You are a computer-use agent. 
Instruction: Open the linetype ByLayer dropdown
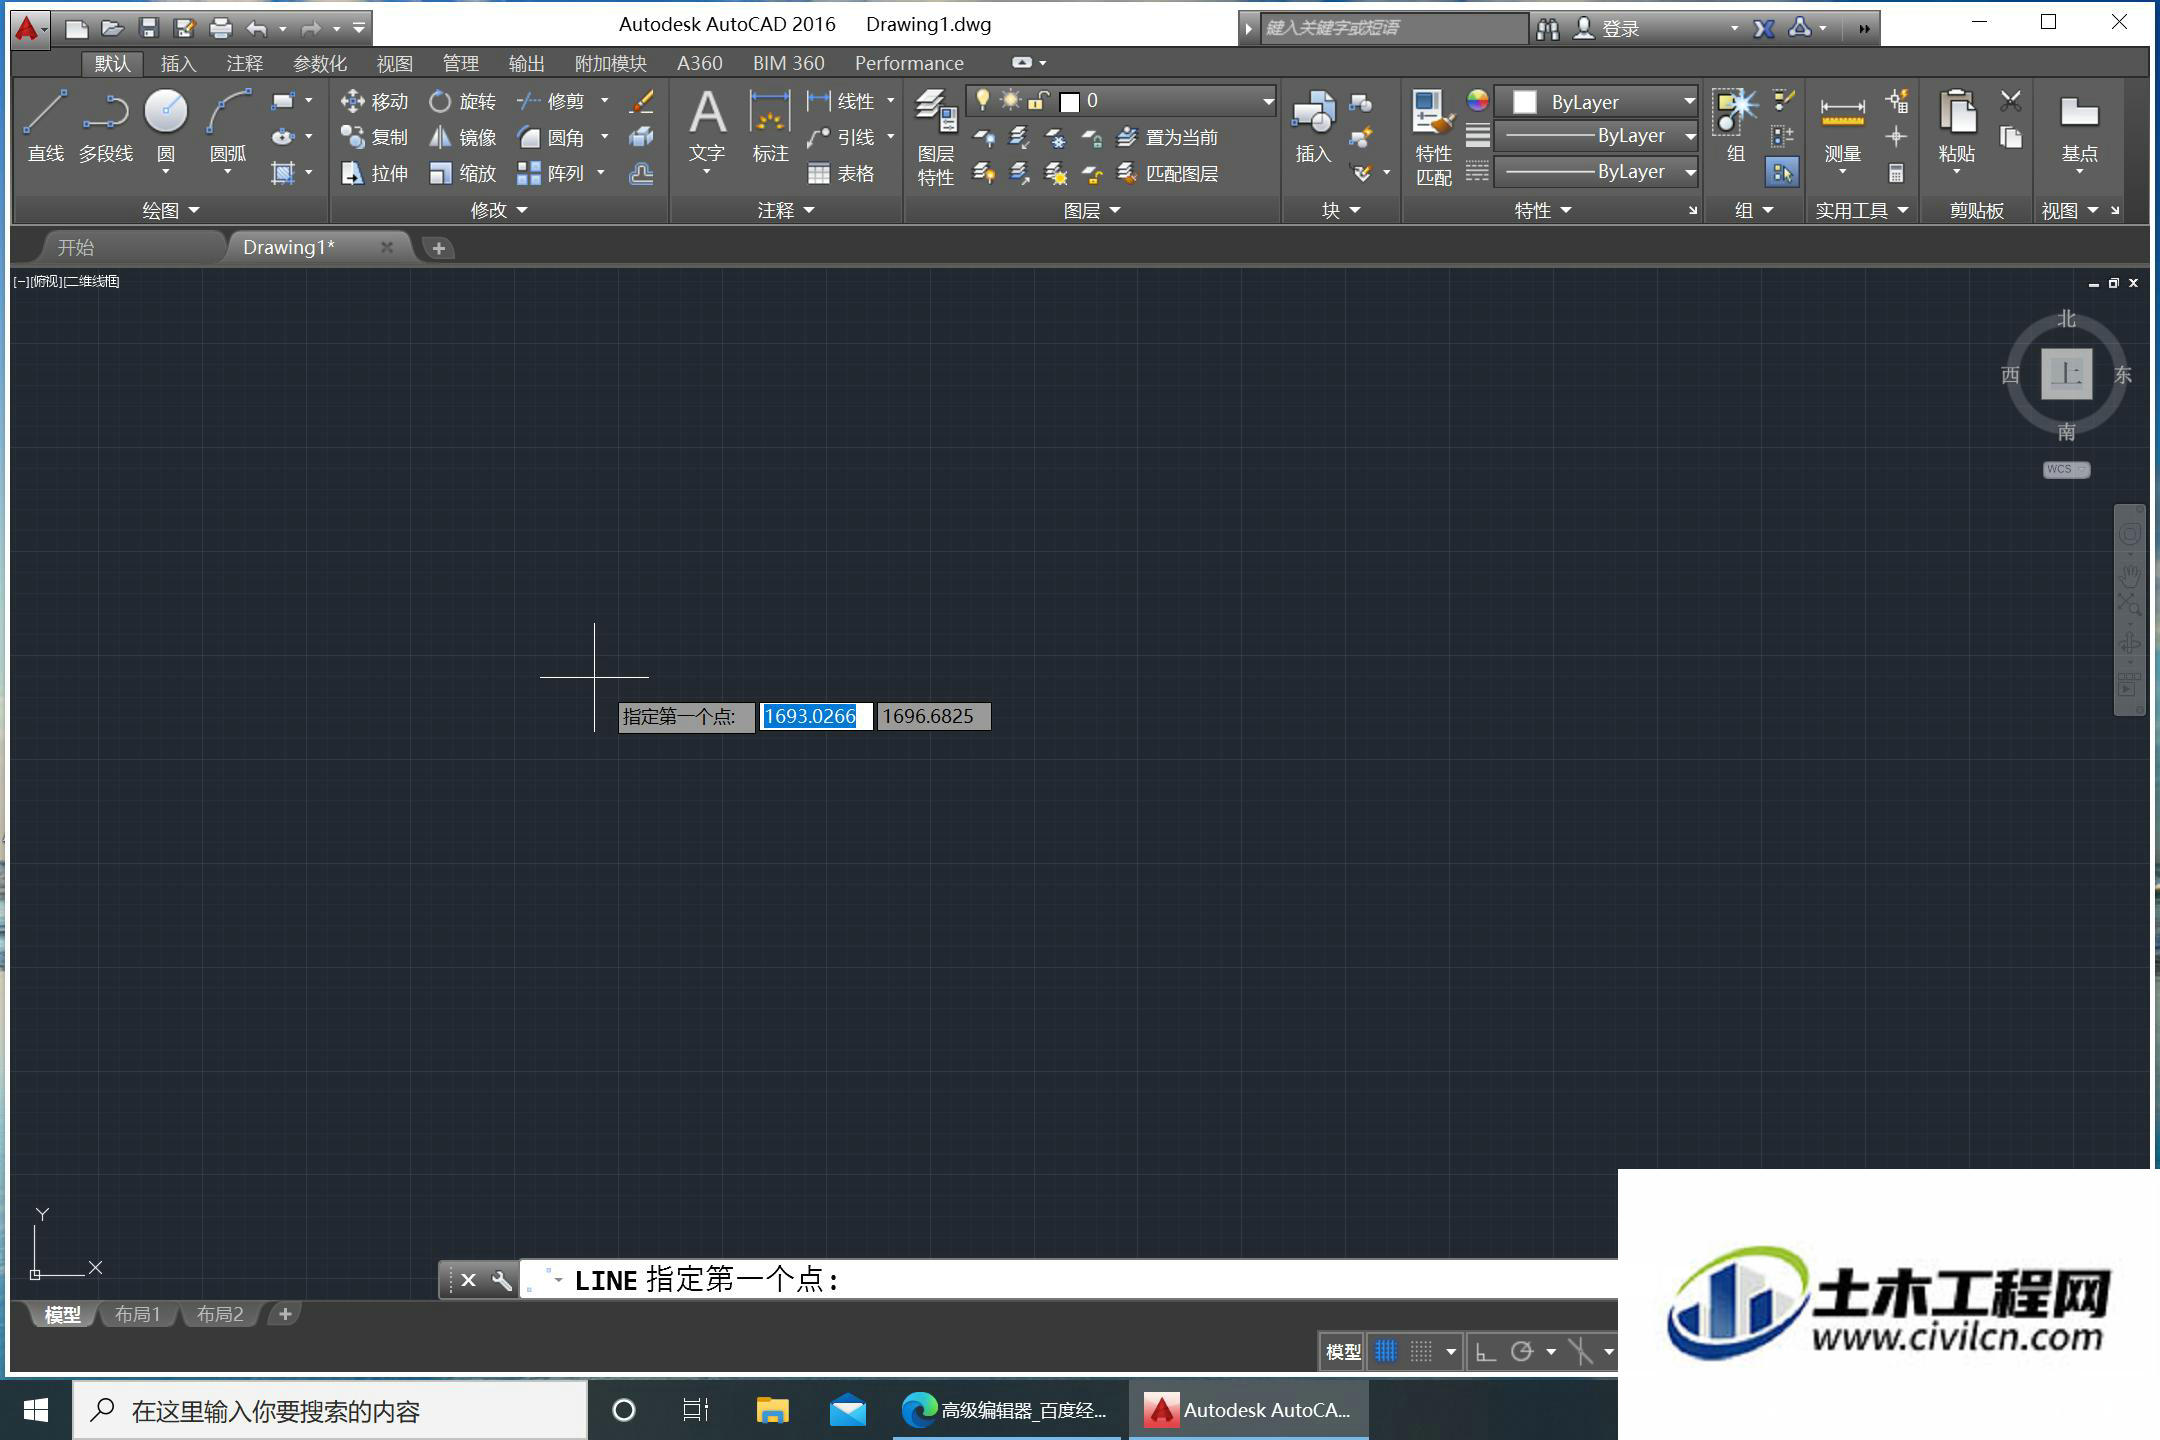tap(1597, 172)
